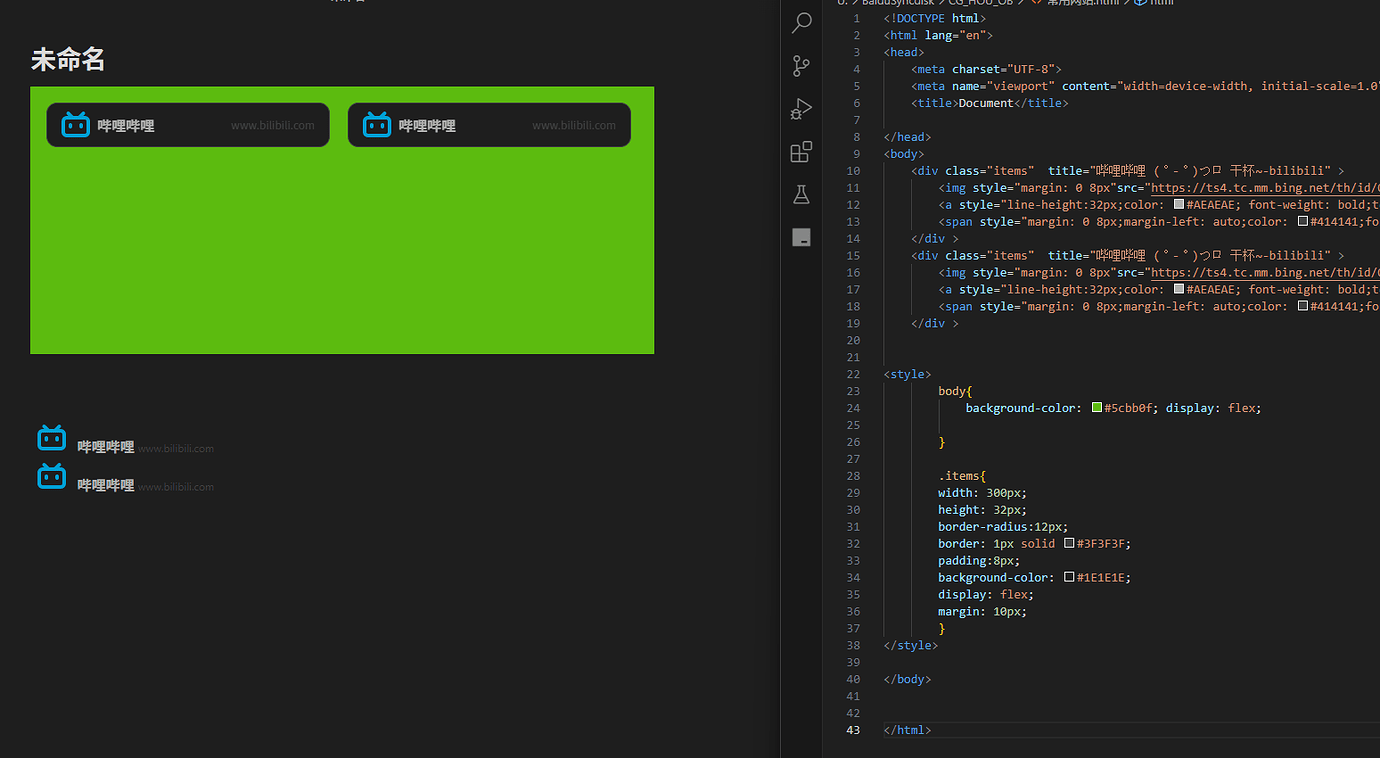Click the bottom-most activity bar panel icon

point(800,237)
